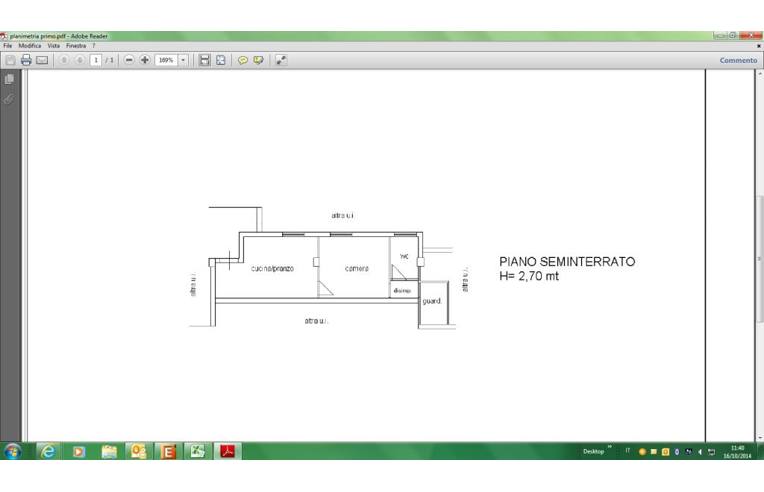Open the Modifica menu

click(x=29, y=46)
